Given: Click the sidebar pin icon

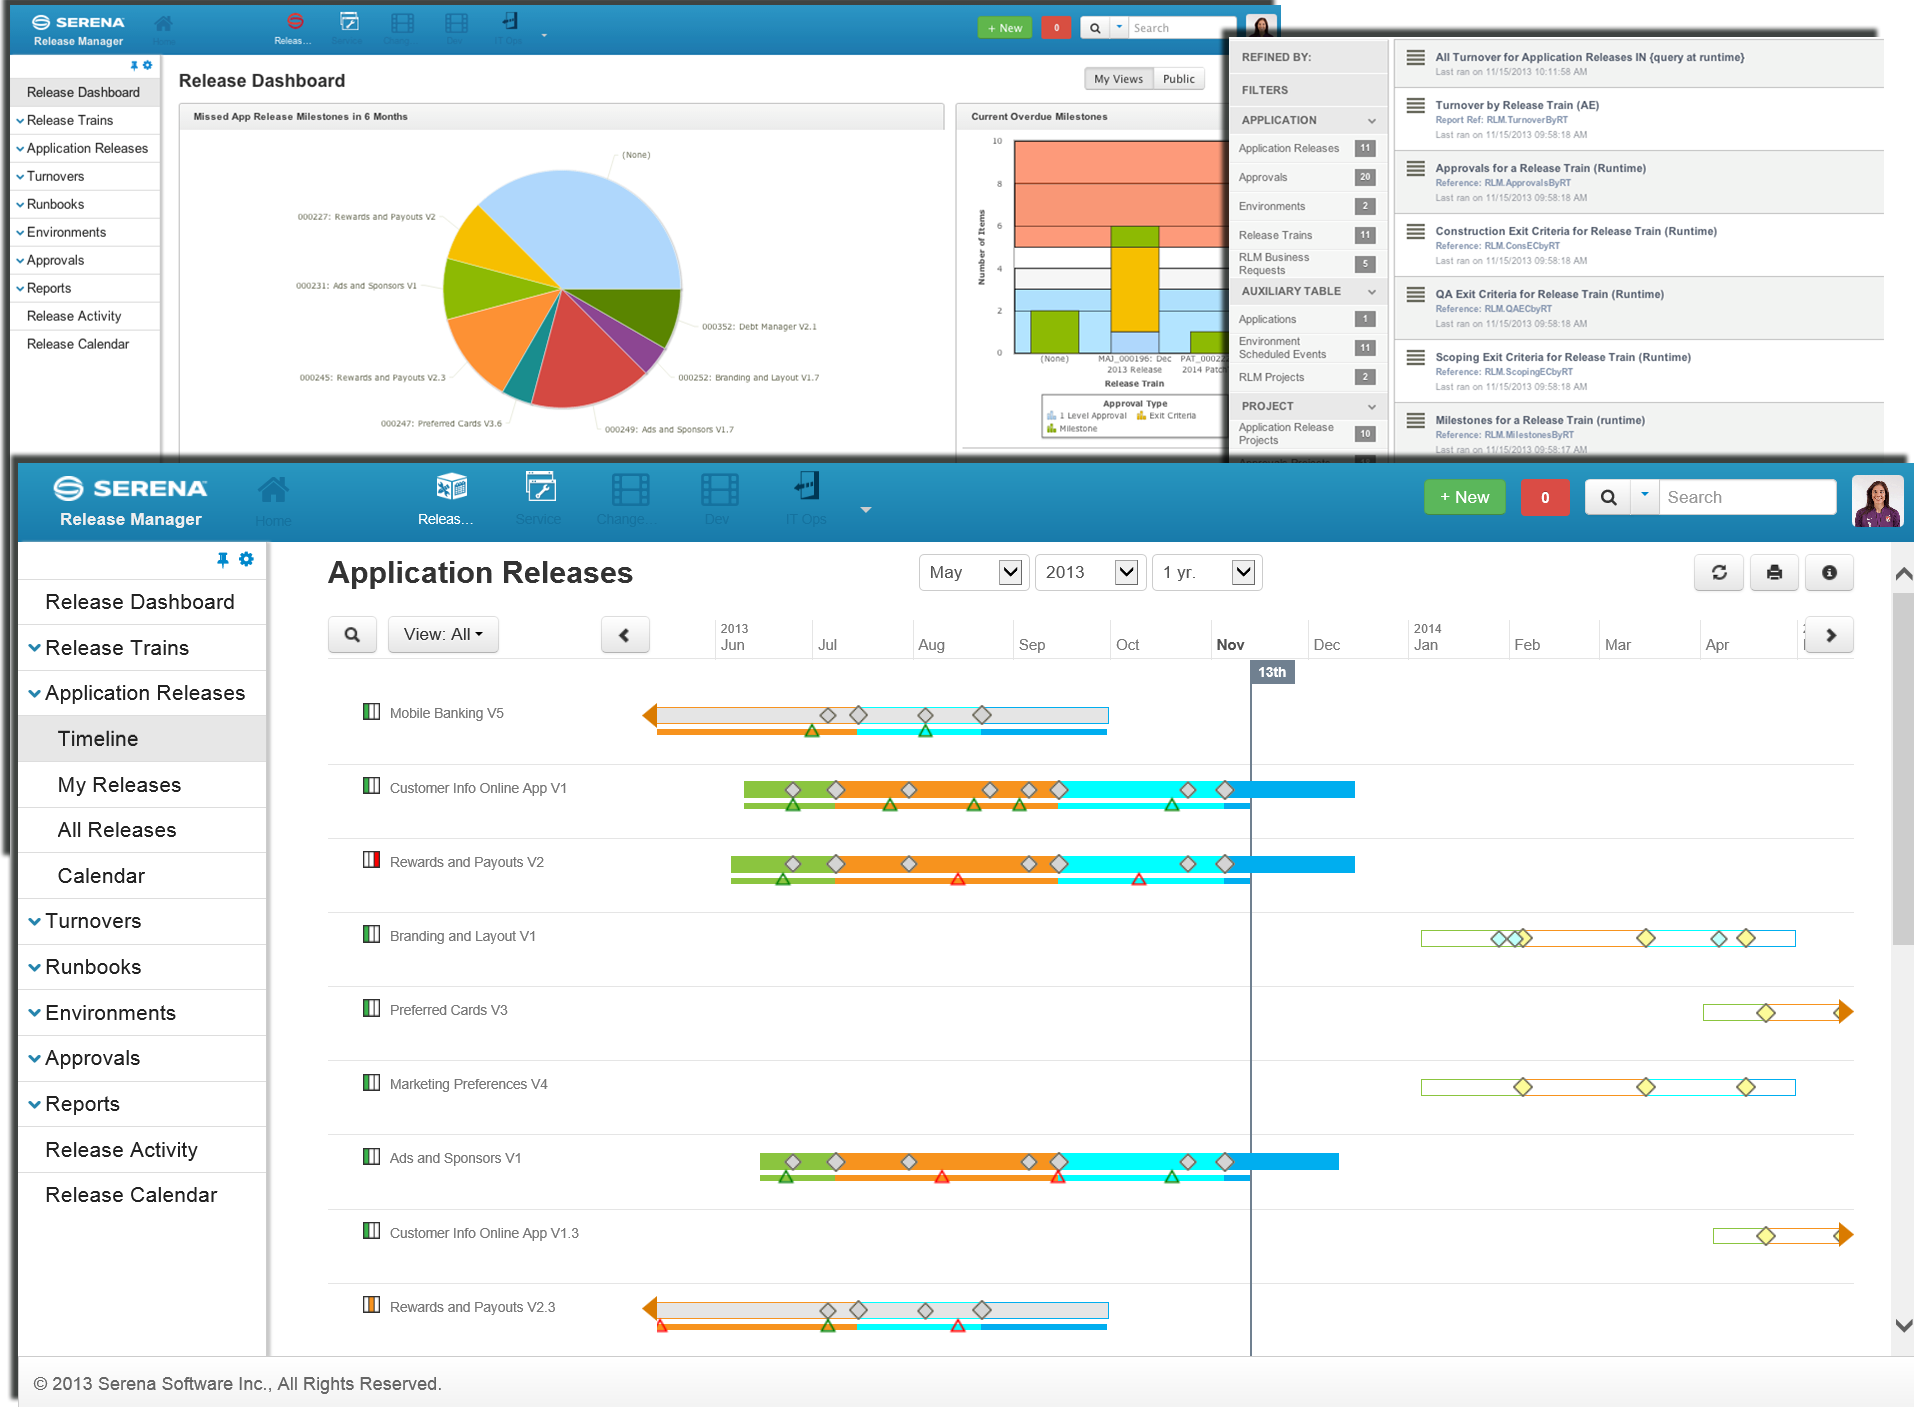Looking at the screenshot, I should (222, 560).
